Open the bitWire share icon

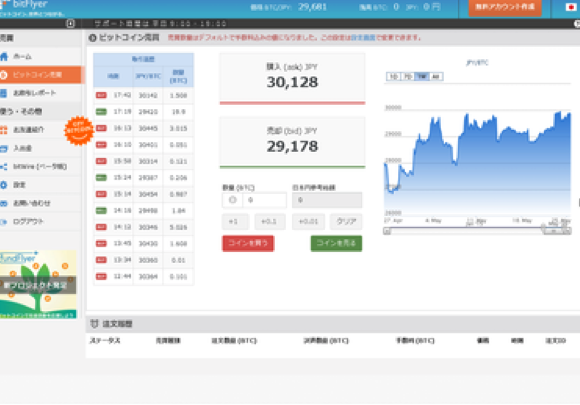click(4, 167)
